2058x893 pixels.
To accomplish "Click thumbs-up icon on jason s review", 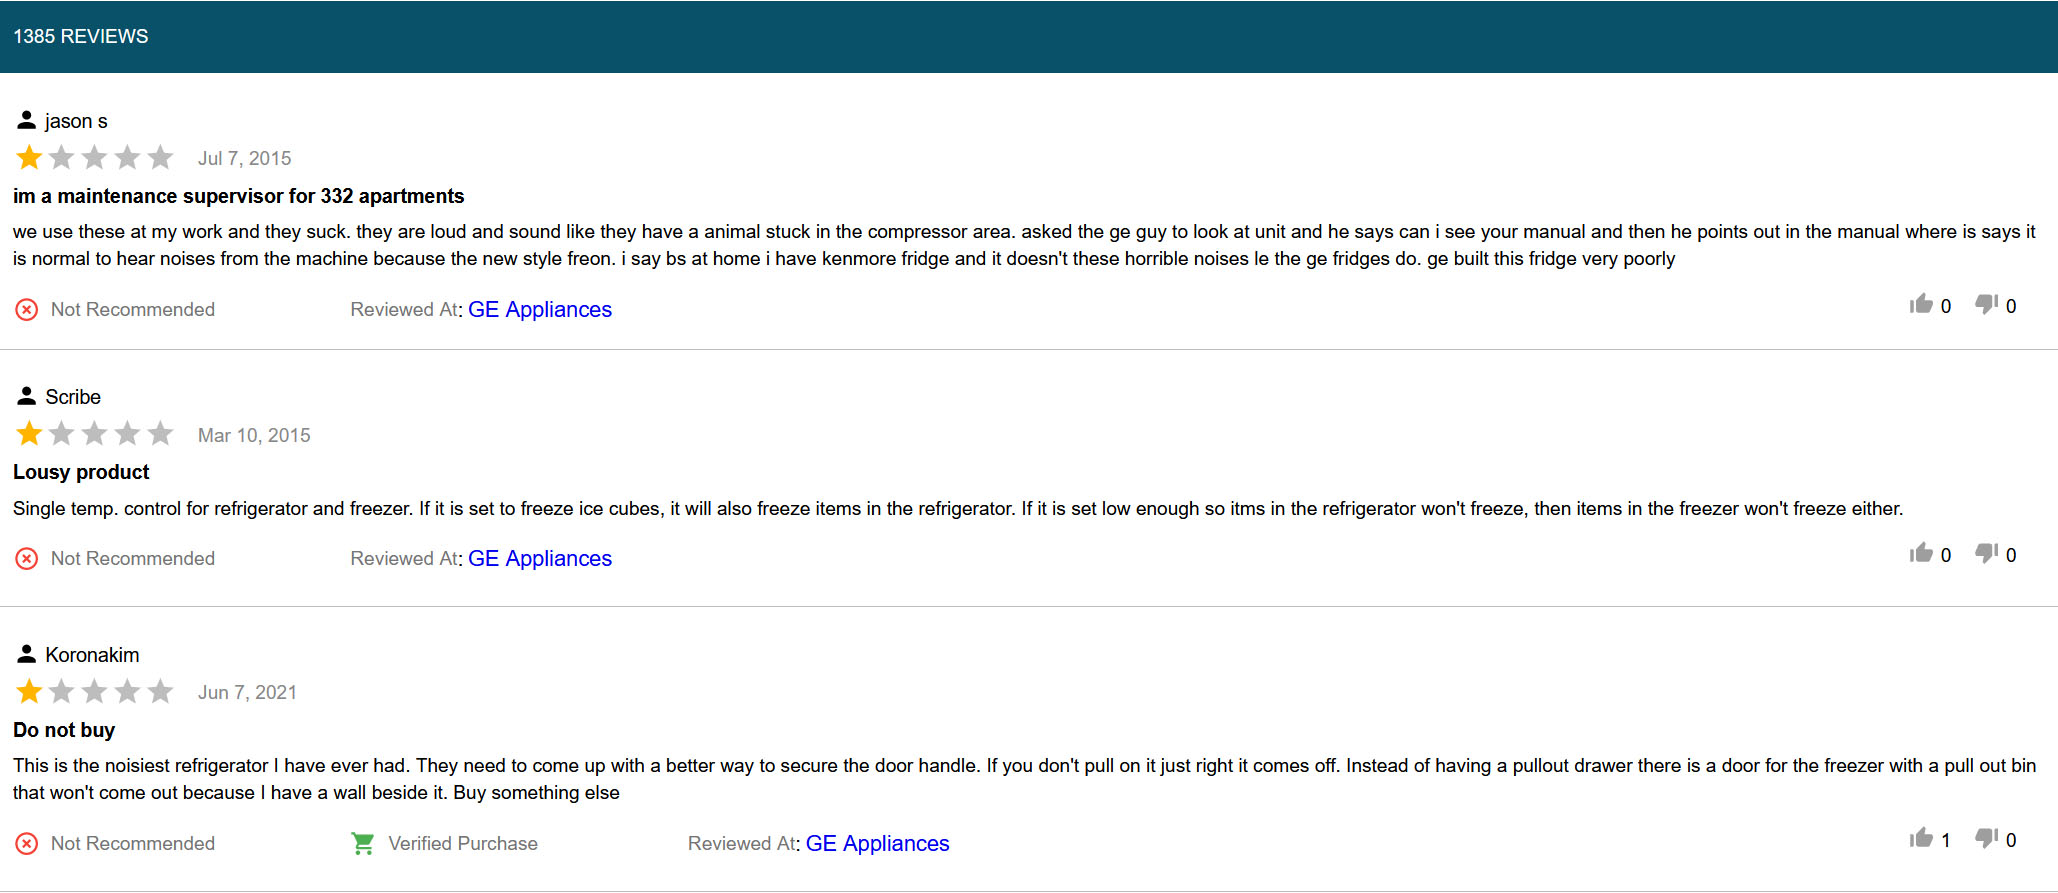I will point(1920,304).
